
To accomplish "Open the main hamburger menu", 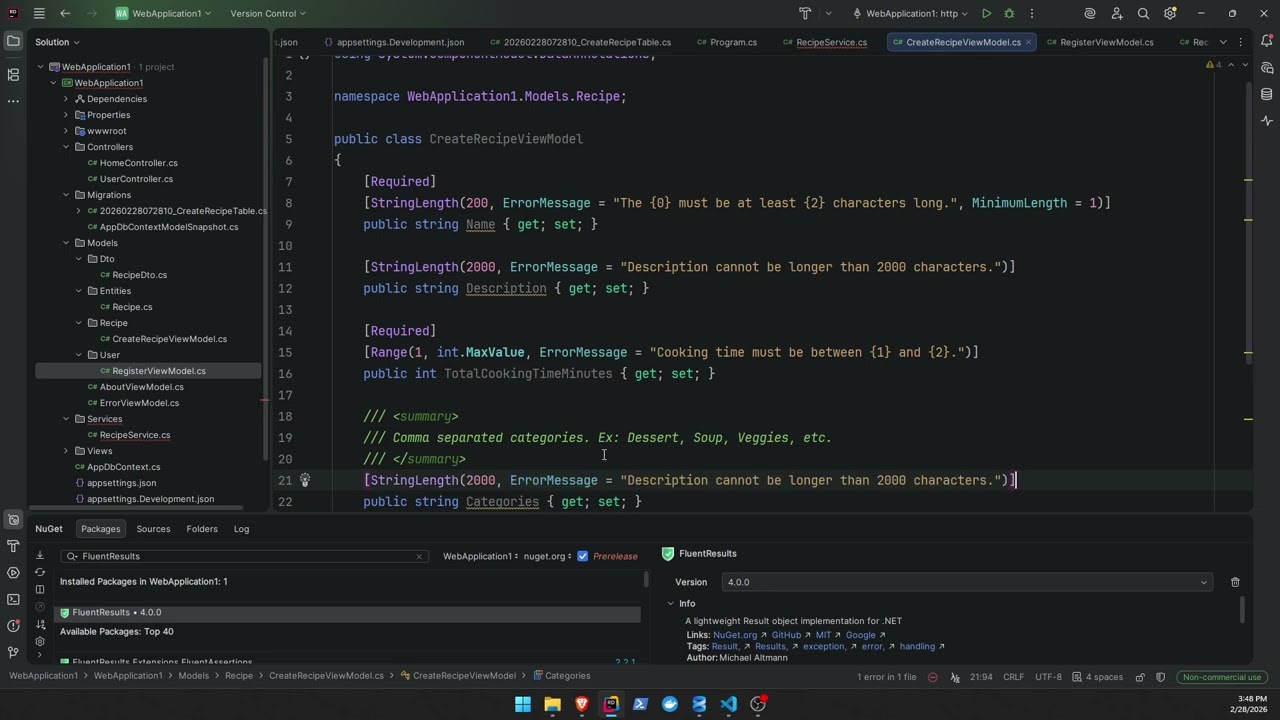I will 39,13.
